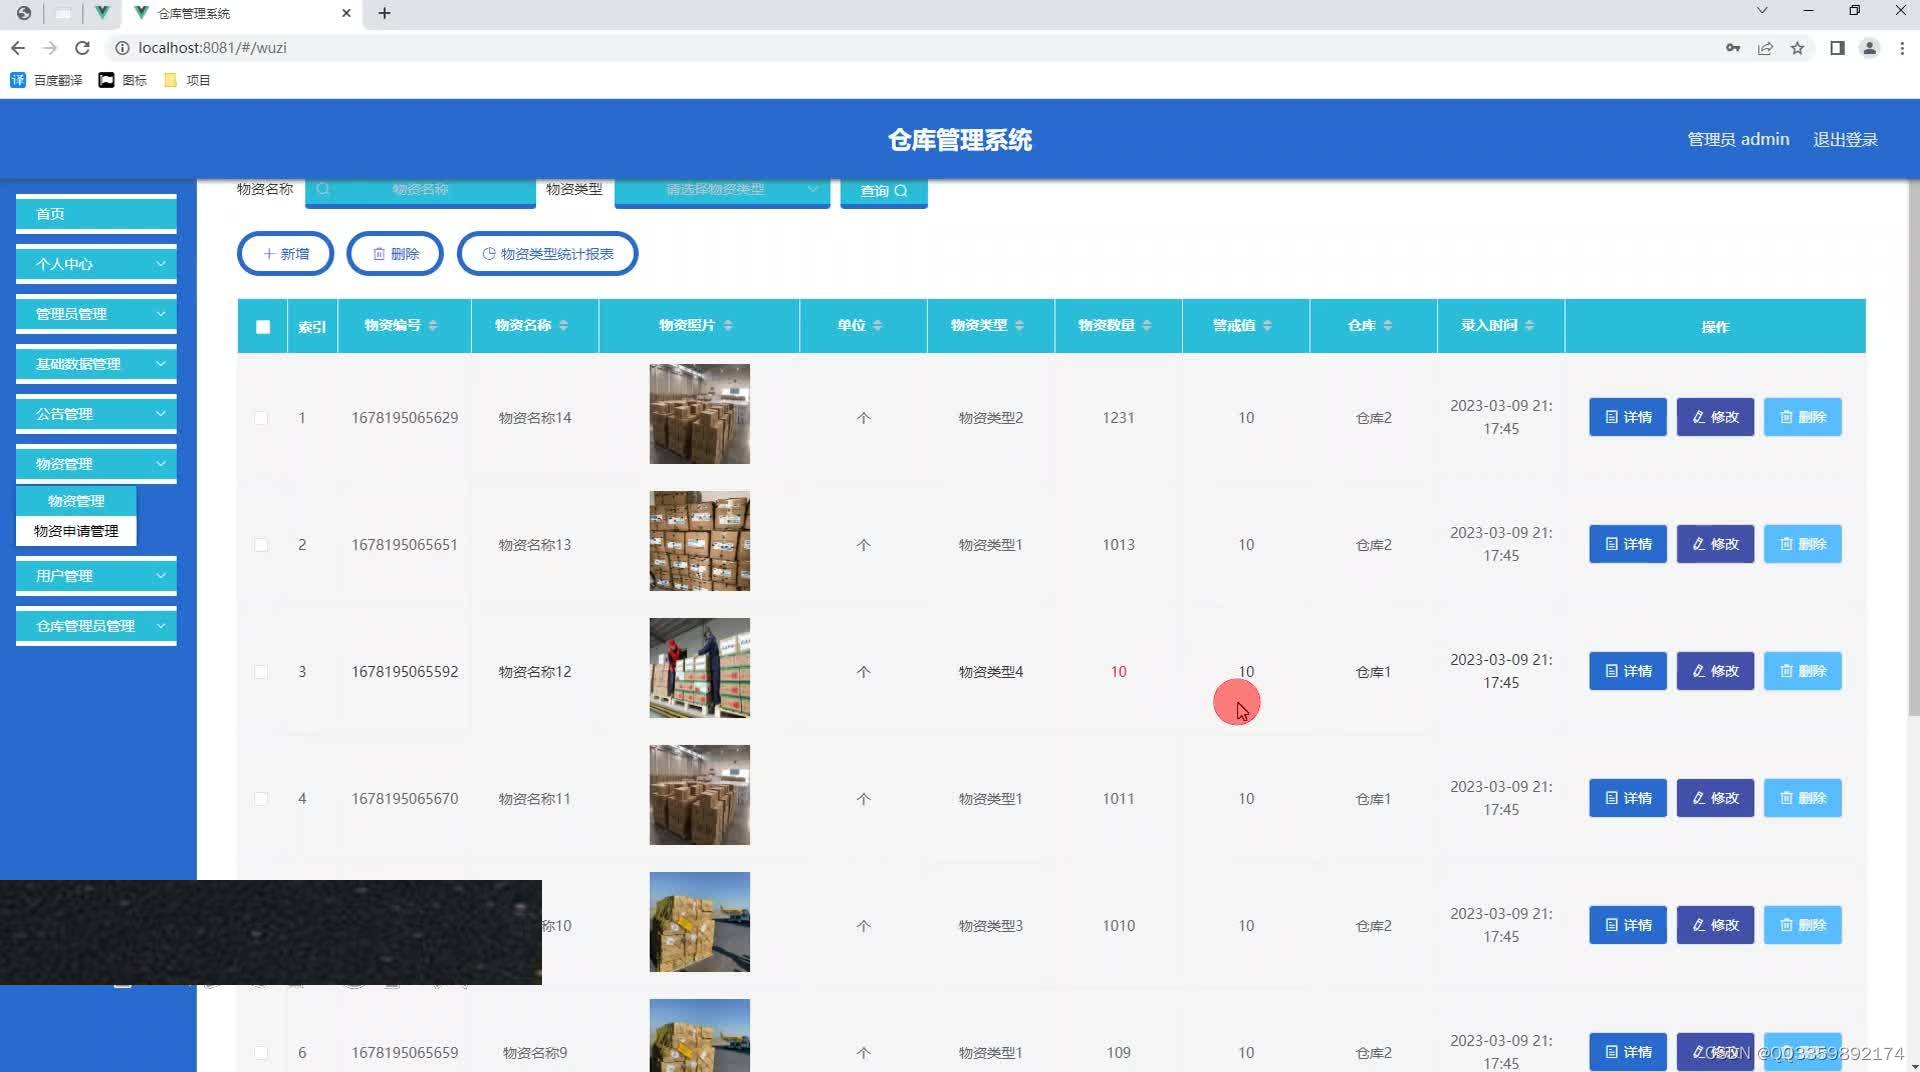1920x1072 pixels.
Task: Open the 项目 bookmarks folder
Action: click(187, 80)
